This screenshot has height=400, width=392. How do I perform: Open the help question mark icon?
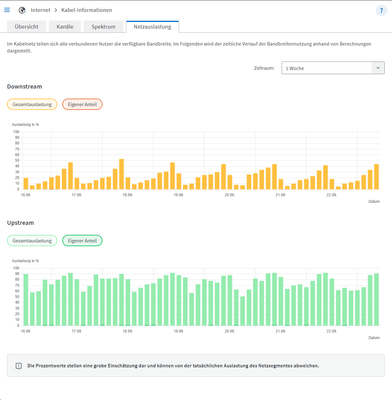point(381,11)
